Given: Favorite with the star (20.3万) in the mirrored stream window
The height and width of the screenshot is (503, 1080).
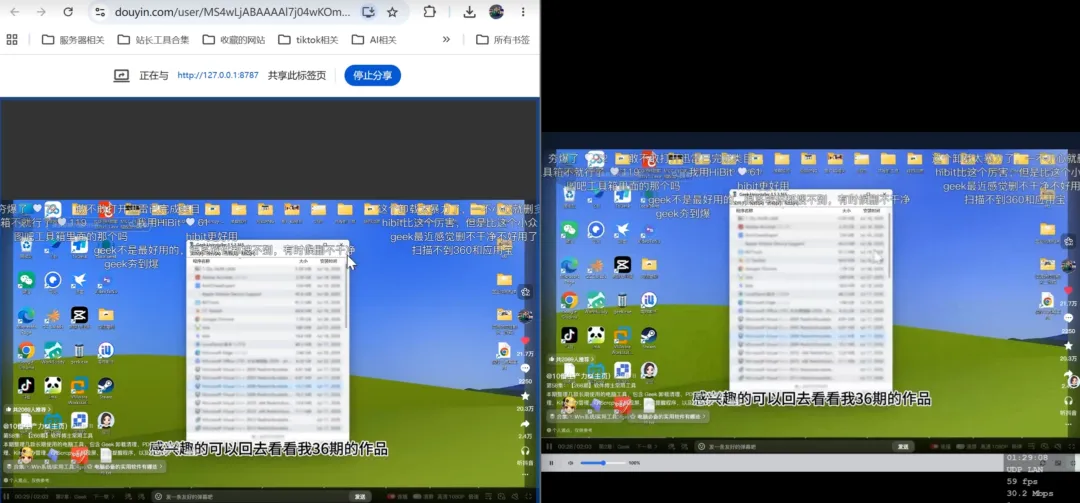Looking at the screenshot, I should click(x=1069, y=346).
